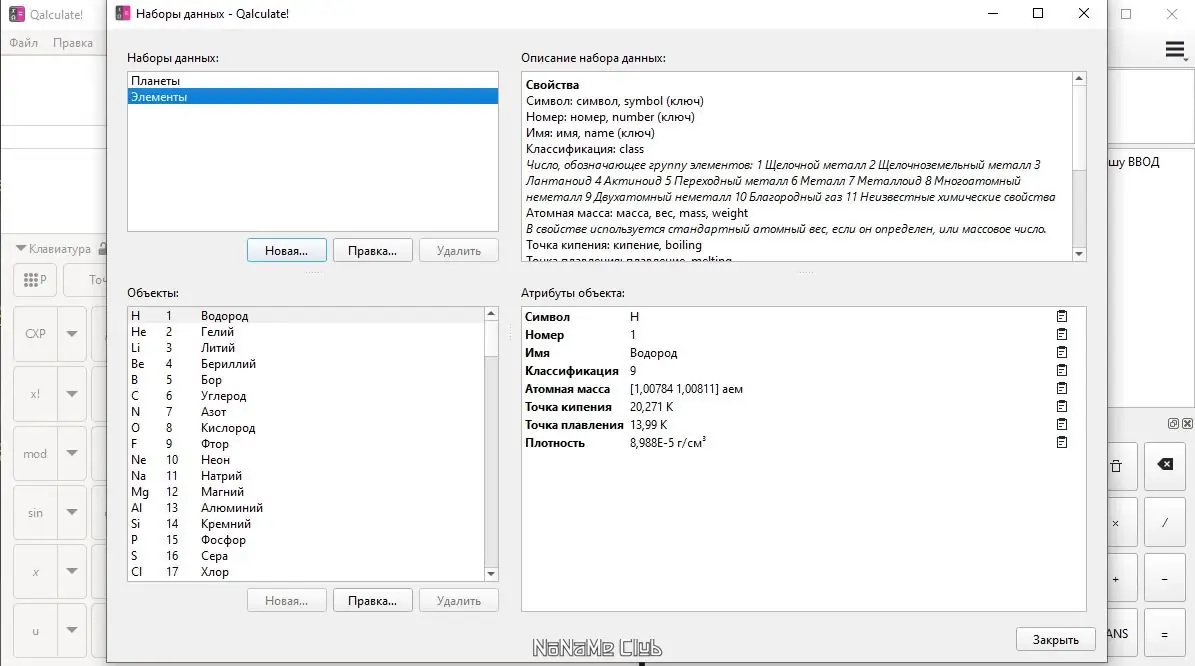Close the data sets dialog window
This screenshot has height=666, width=1195.
pyautogui.click(x=1084, y=13)
